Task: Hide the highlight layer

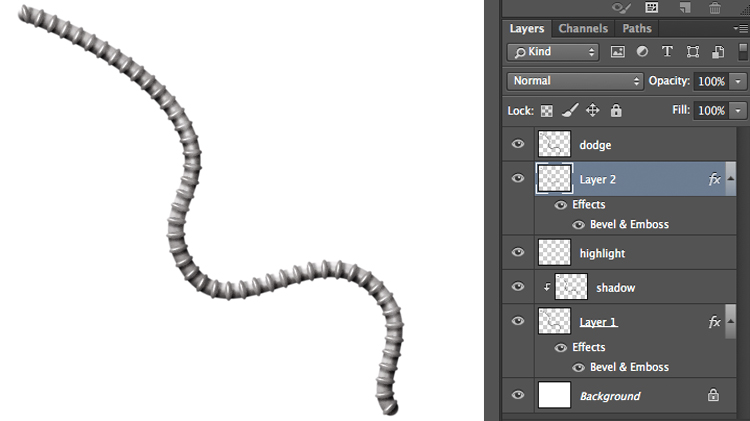Action: [x=518, y=252]
